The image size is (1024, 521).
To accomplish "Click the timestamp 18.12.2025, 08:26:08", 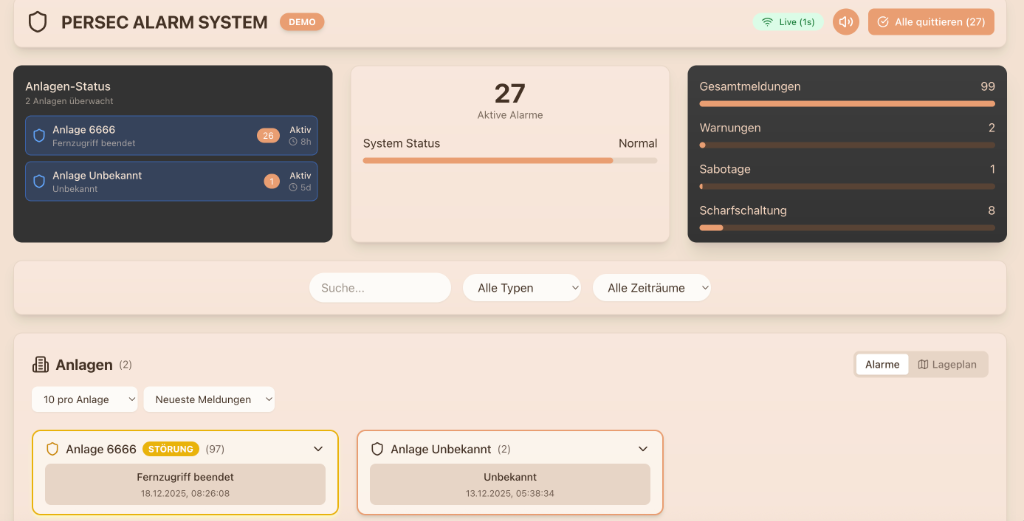I will (185, 494).
